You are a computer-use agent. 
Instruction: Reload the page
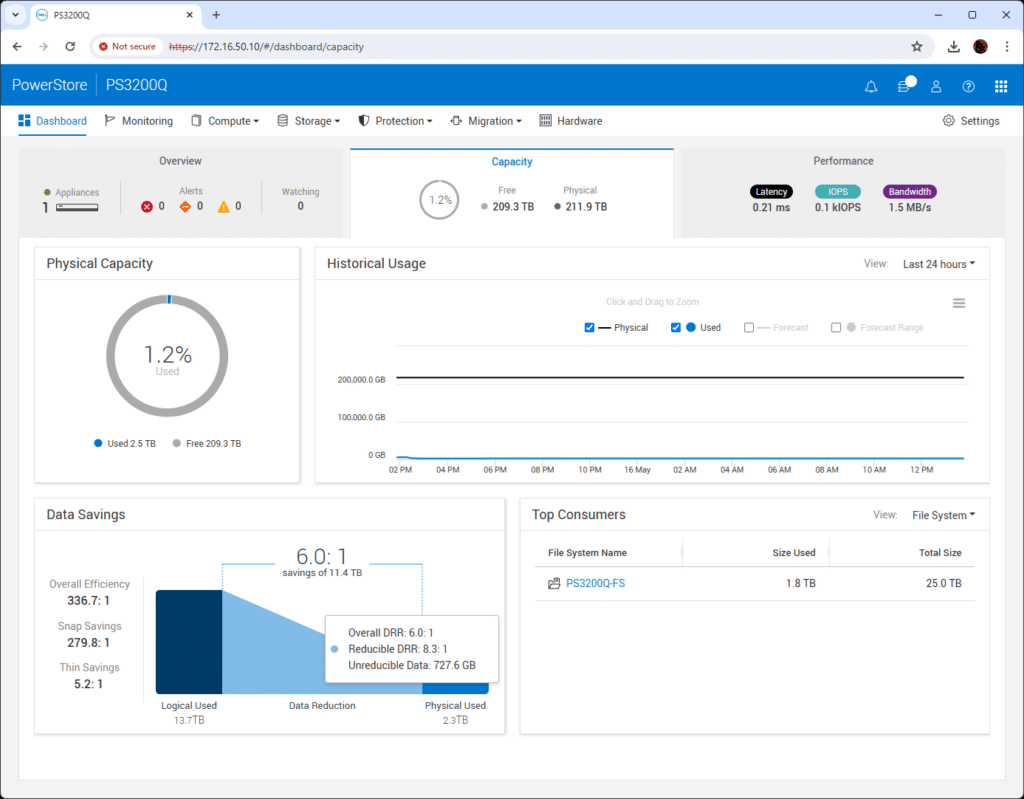(x=70, y=46)
